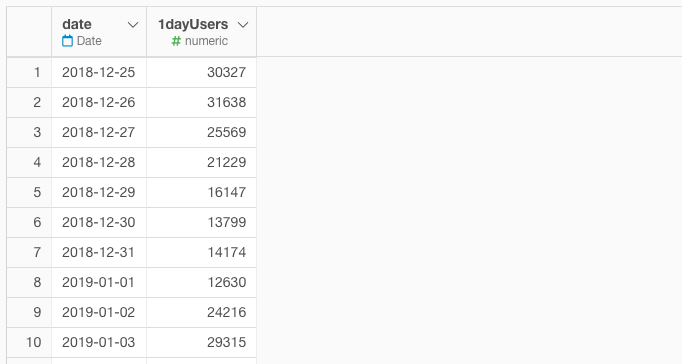Click the value 25569 cell
This screenshot has width=682, height=364.
coord(202,132)
